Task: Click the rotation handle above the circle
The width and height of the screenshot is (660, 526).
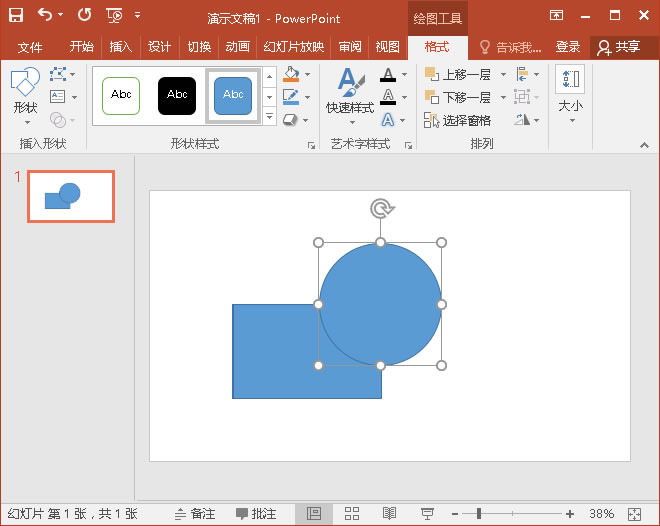Action: [380, 208]
